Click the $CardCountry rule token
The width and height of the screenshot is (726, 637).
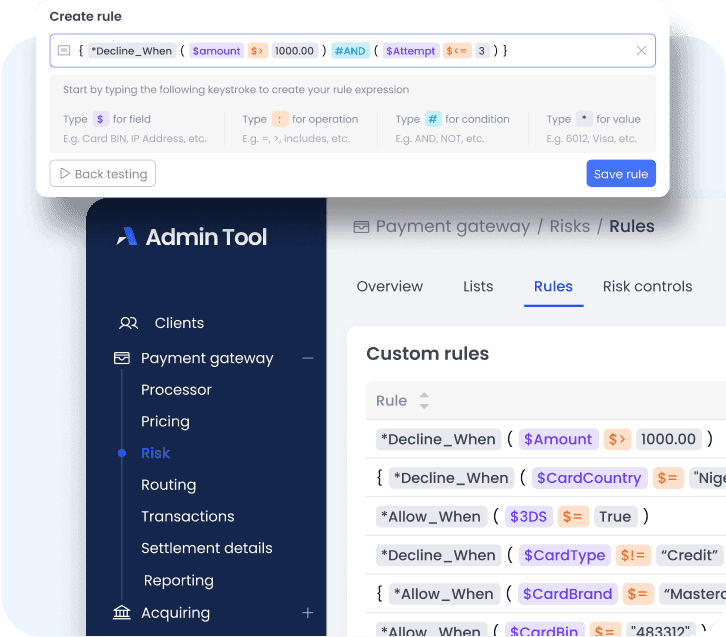(x=589, y=478)
